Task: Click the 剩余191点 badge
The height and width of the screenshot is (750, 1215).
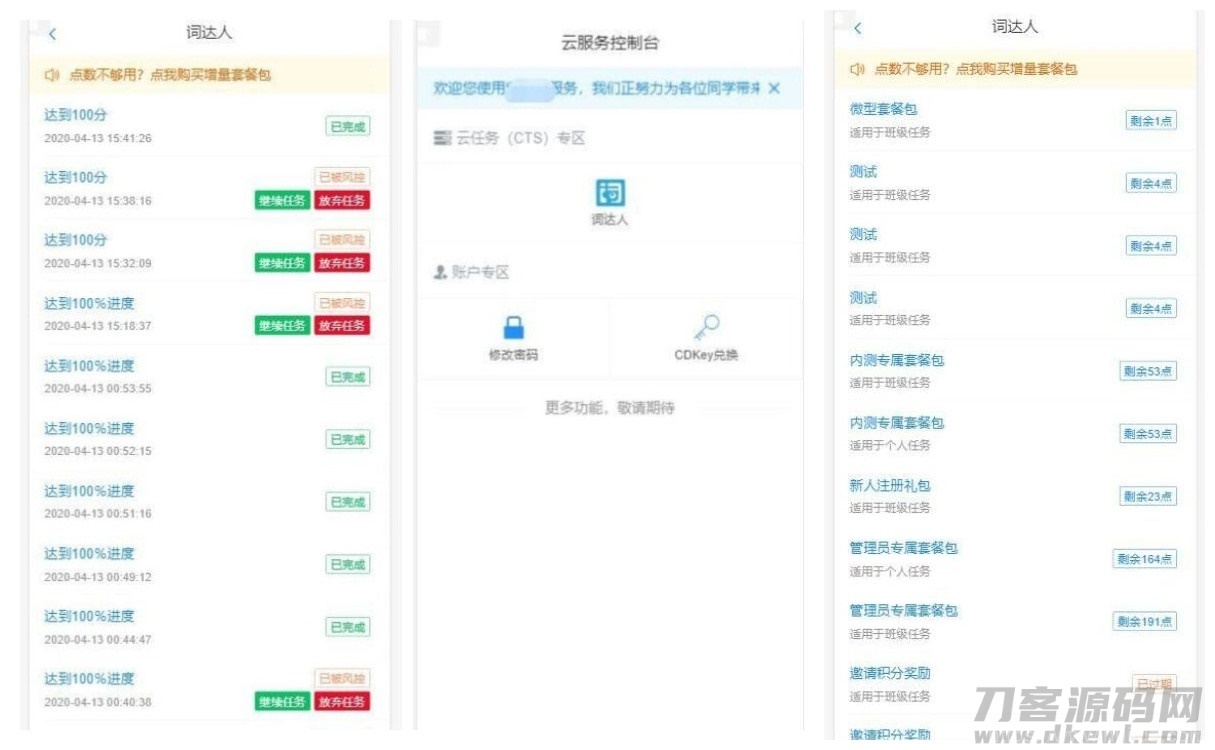Action: point(1145,622)
